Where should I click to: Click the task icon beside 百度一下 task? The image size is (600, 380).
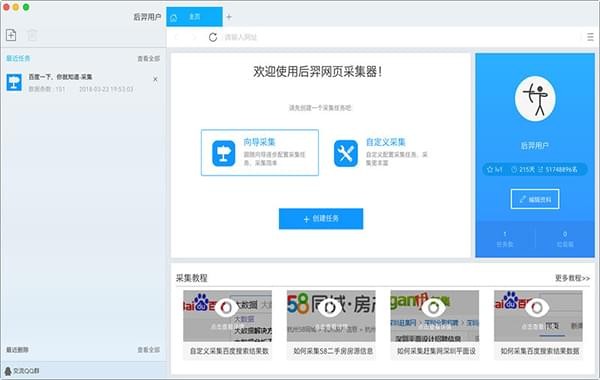pyautogui.click(x=14, y=82)
